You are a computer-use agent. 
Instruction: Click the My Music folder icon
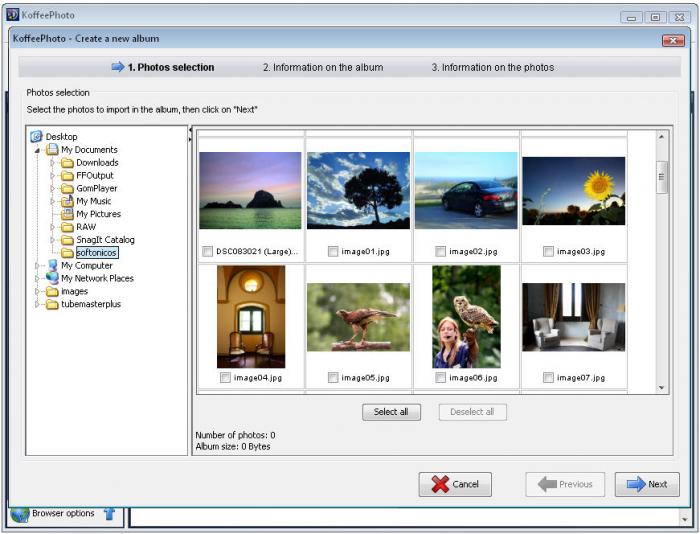[67, 201]
